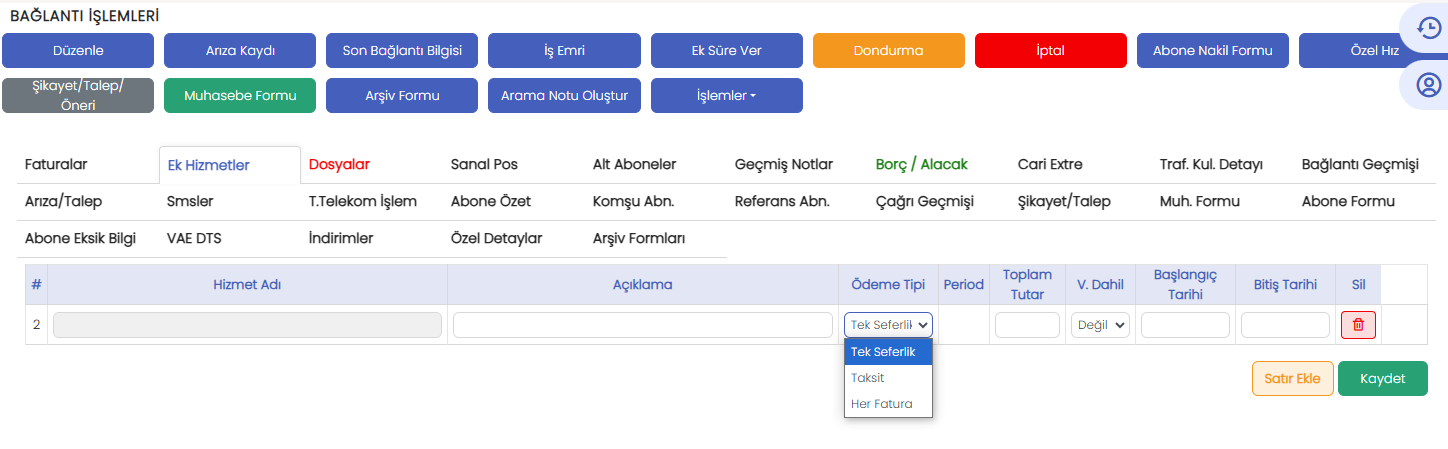Viewport: 1448px width, 449px height.
Task: Open the Muhasebe Formu button
Action: pyautogui.click(x=240, y=96)
